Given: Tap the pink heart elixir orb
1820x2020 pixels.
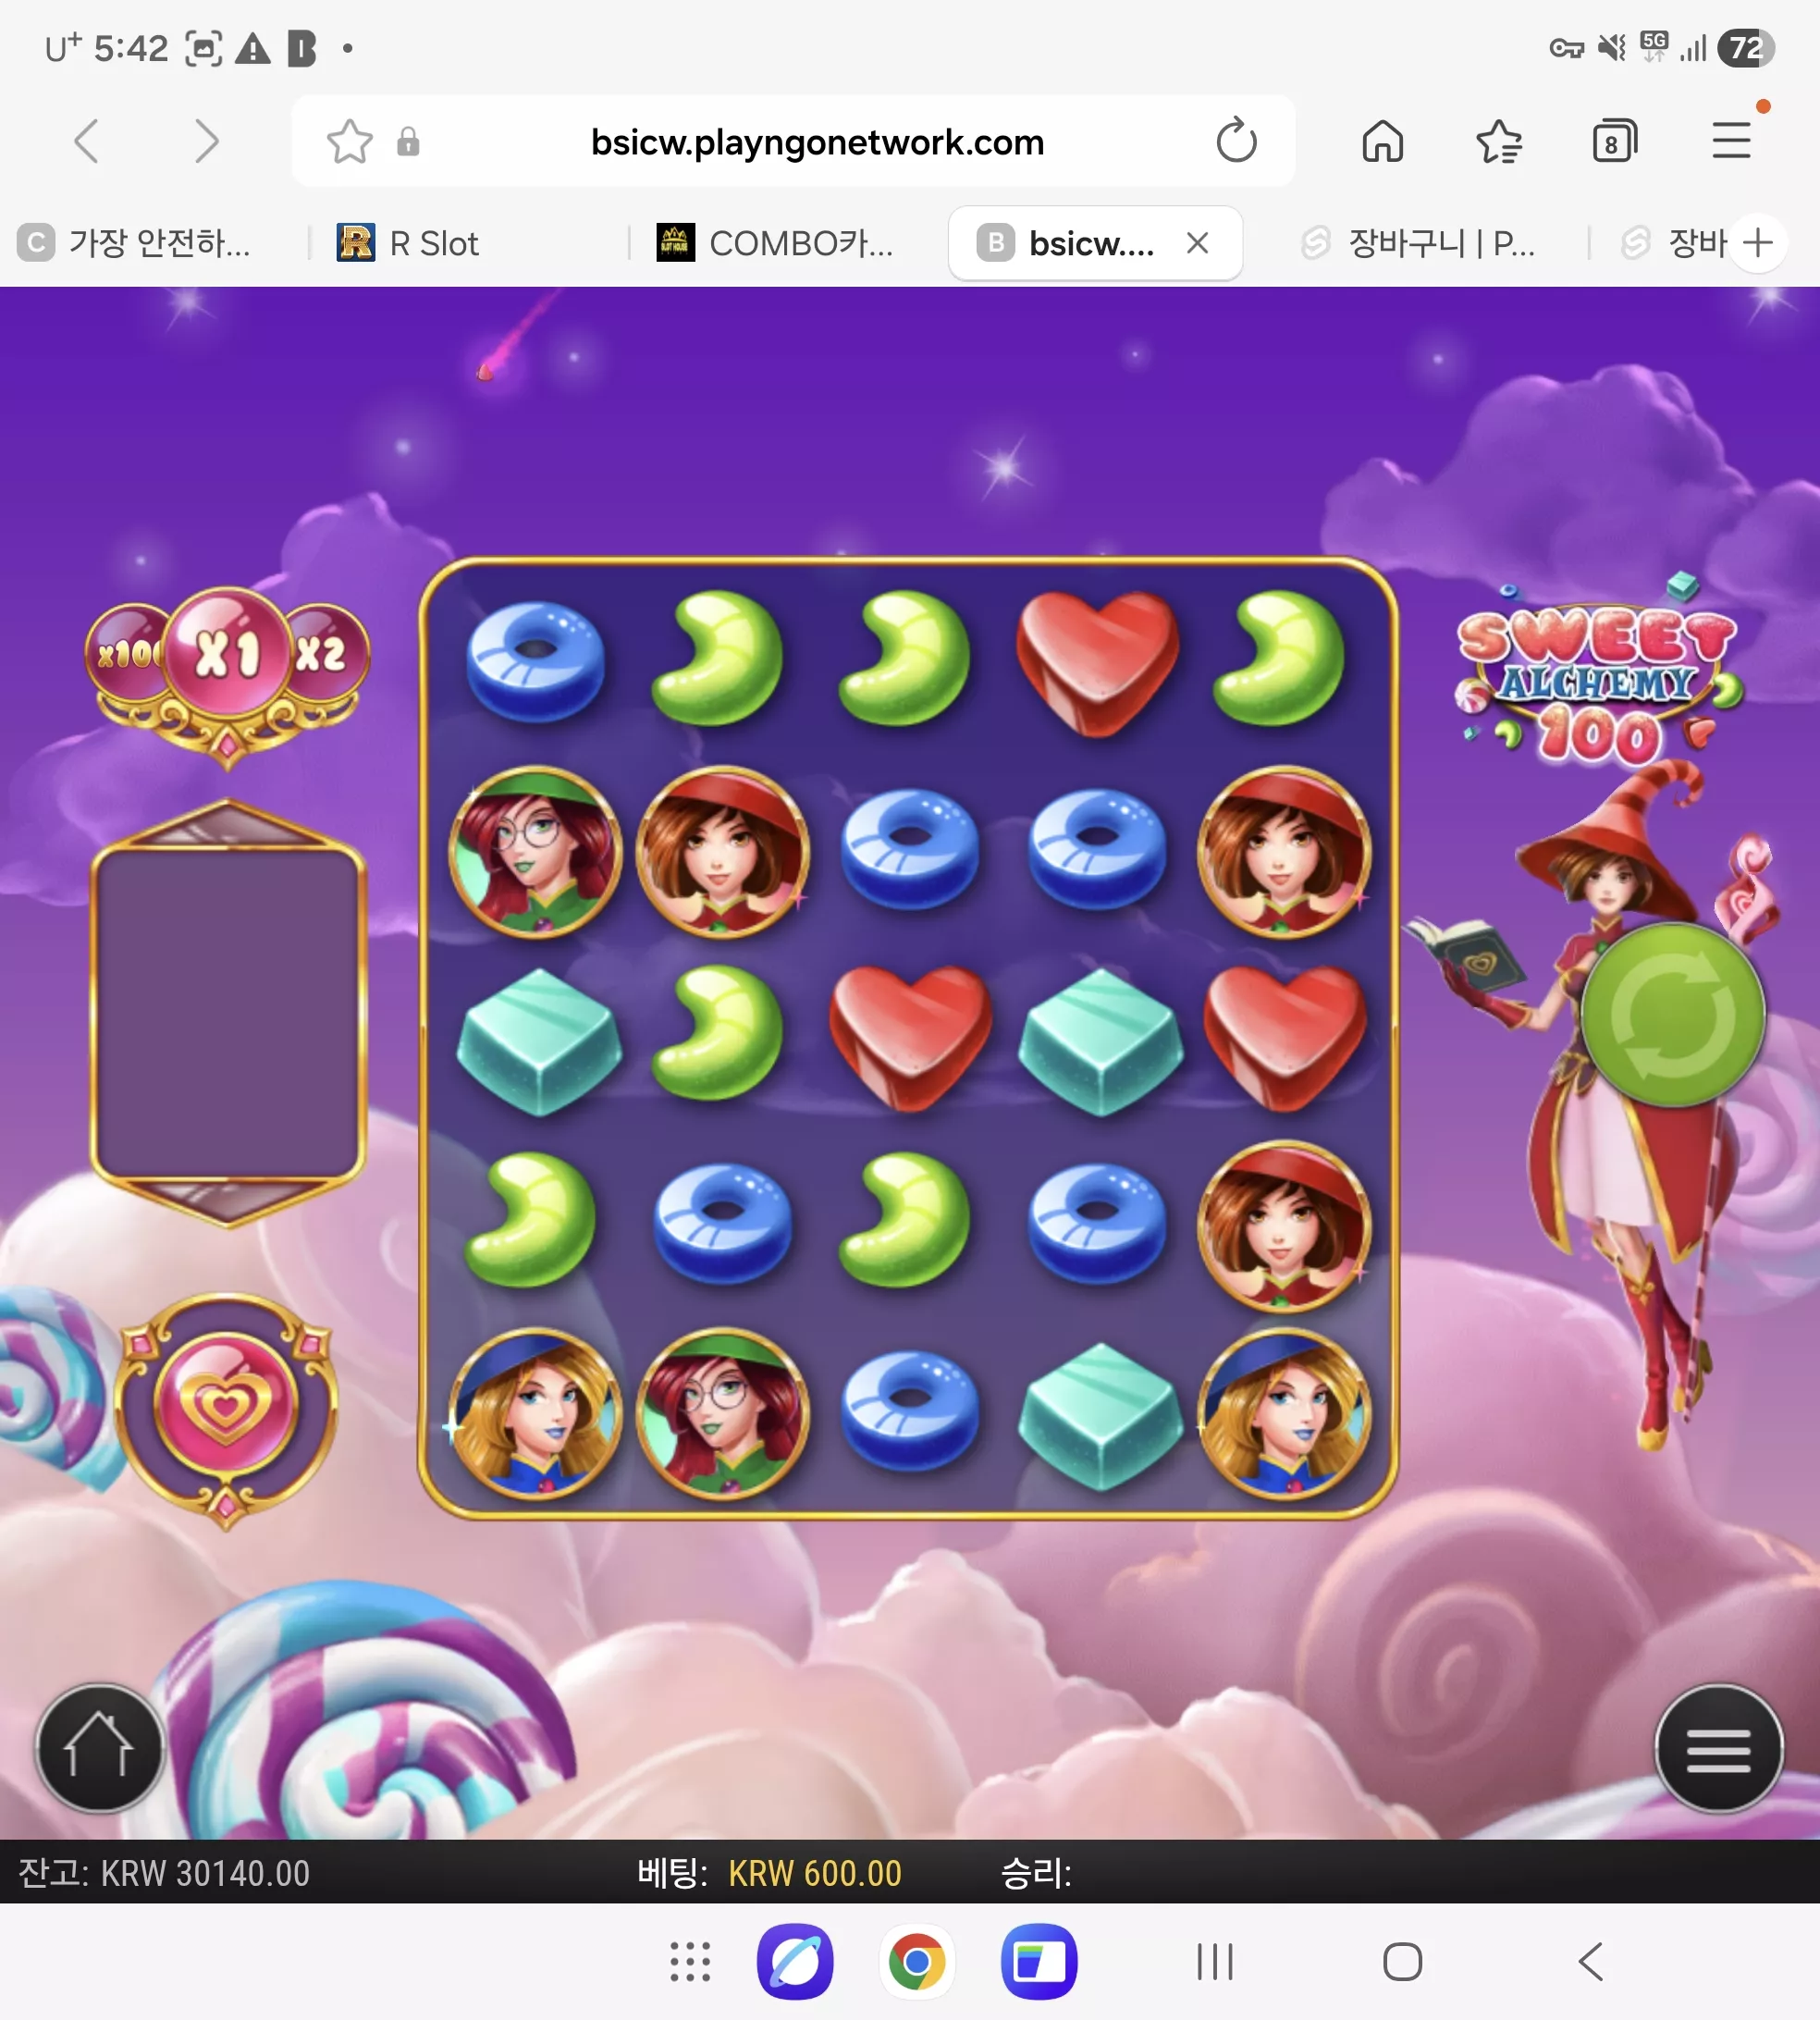Looking at the screenshot, I should pyautogui.click(x=226, y=1405).
